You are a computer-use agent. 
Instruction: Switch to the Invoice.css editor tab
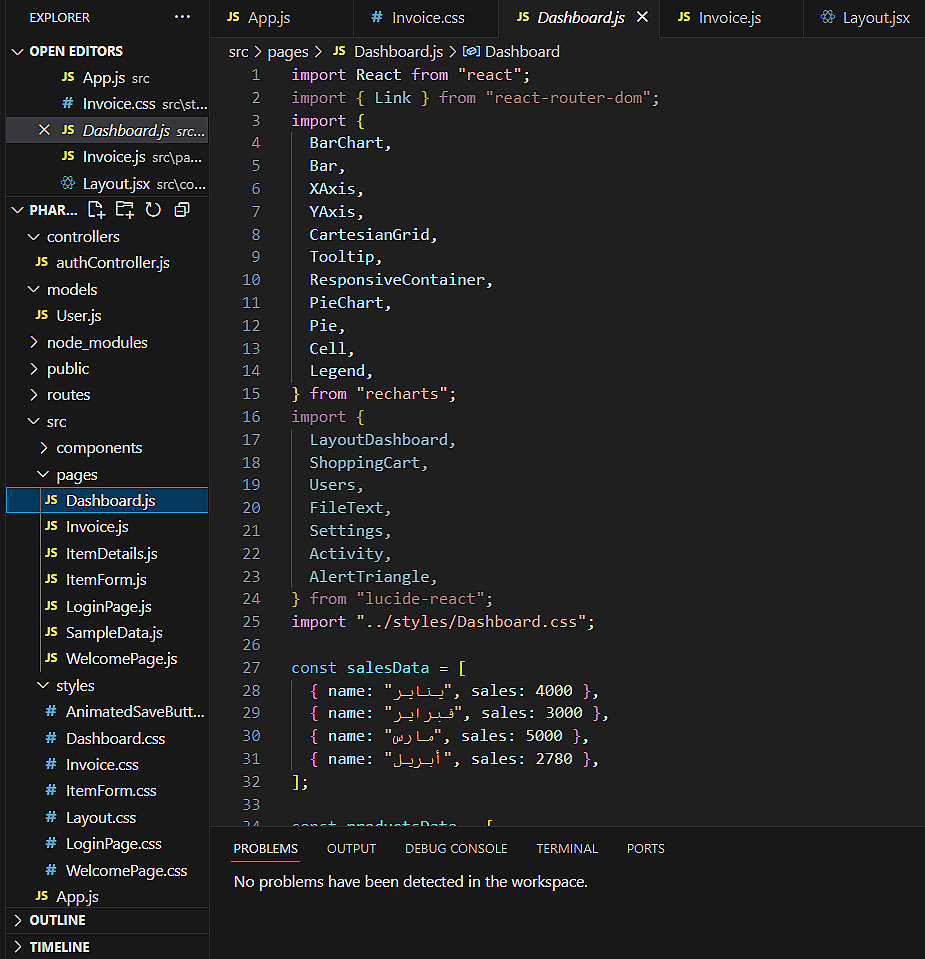pyautogui.click(x=427, y=18)
